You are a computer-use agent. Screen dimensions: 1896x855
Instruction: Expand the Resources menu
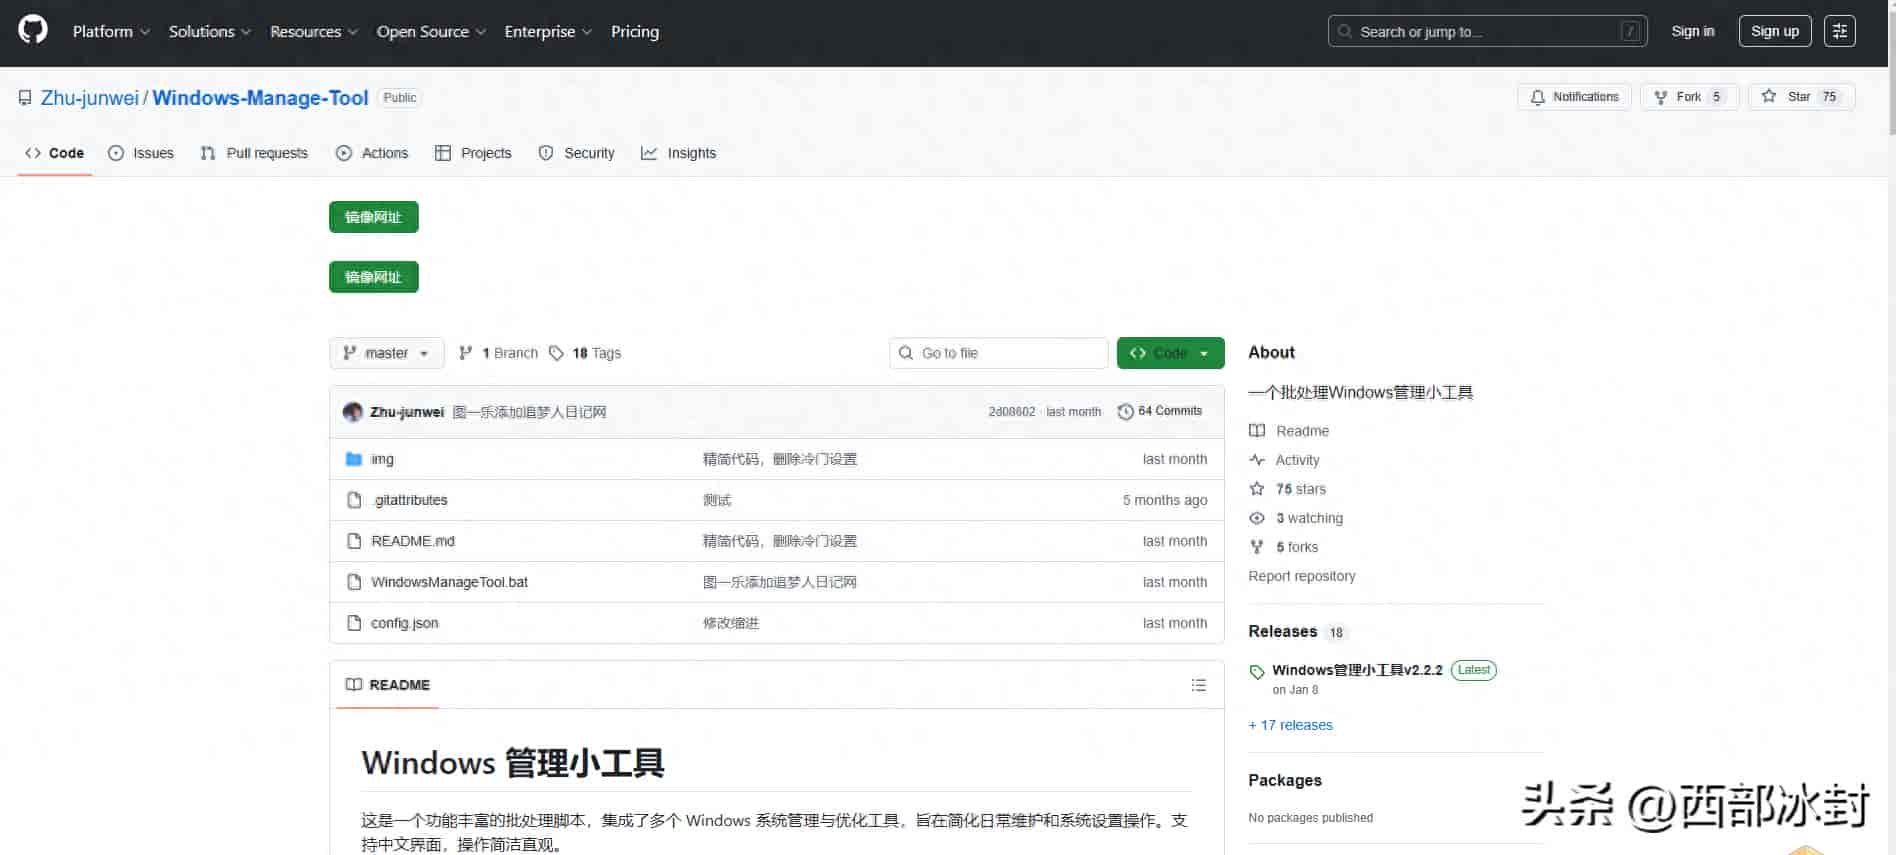tap(314, 31)
